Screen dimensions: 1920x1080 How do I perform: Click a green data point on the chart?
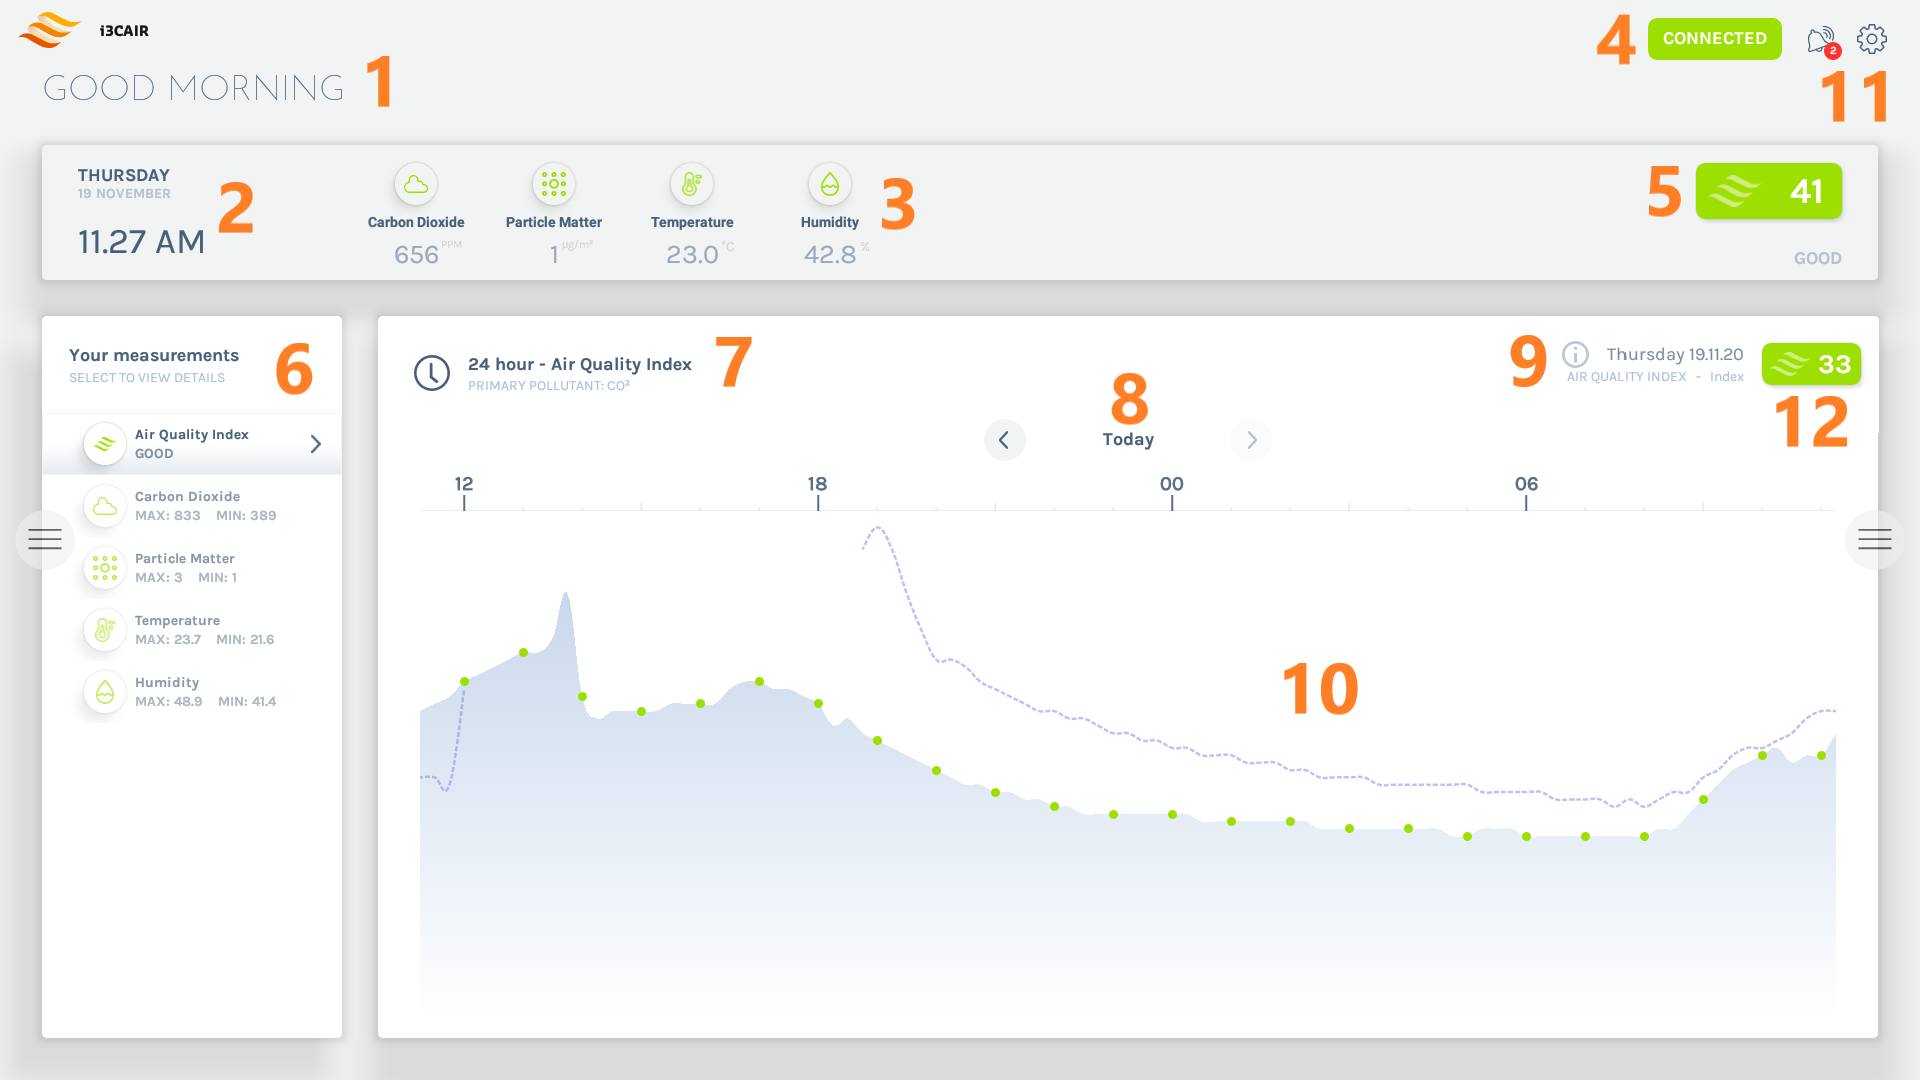click(524, 652)
